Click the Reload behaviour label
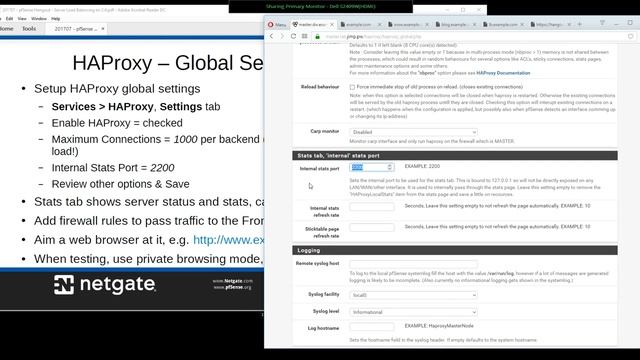Image resolution: width=640 pixels, height=360 pixels. pyautogui.click(x=320, y=87)
